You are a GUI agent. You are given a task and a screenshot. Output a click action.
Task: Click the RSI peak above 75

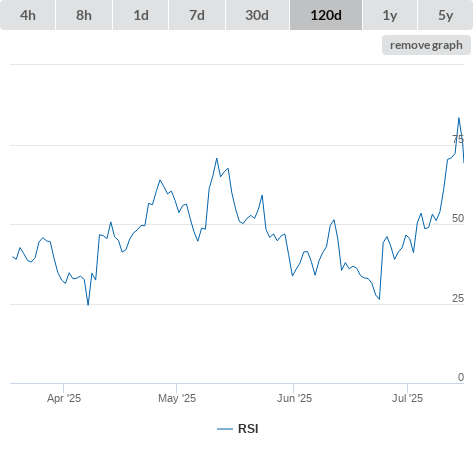tap(459, 118)
